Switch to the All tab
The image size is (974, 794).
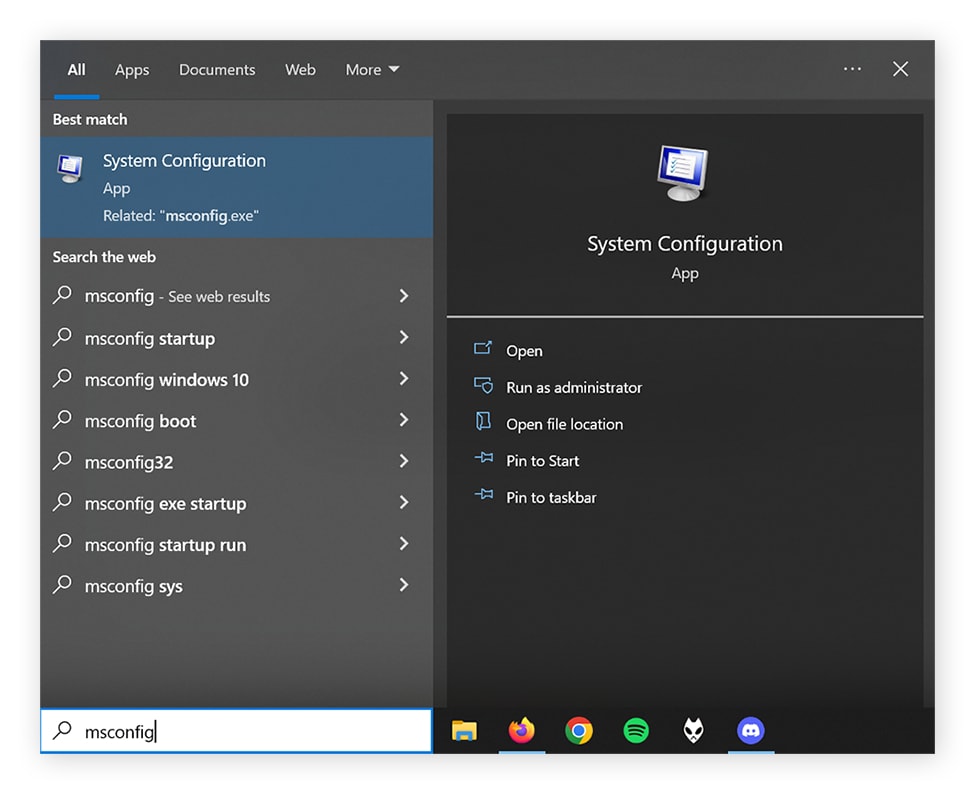coord(76,70)
